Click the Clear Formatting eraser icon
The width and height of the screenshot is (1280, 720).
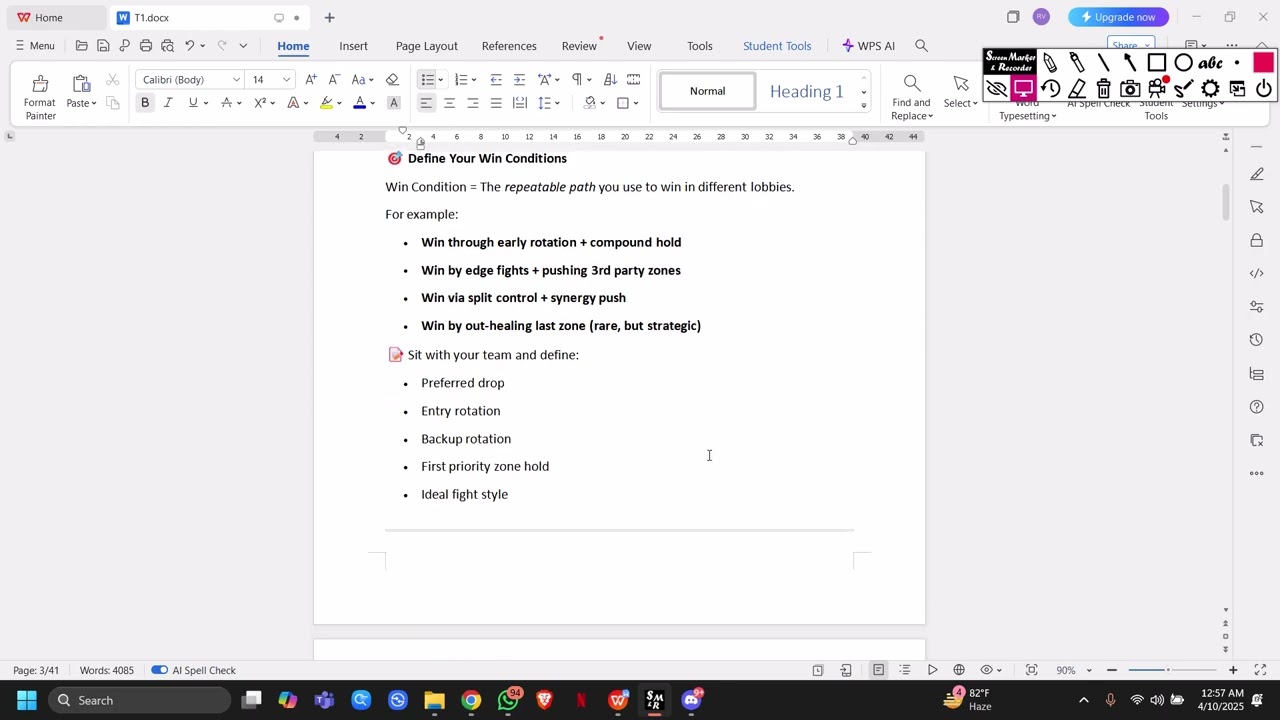pos(392,80)
